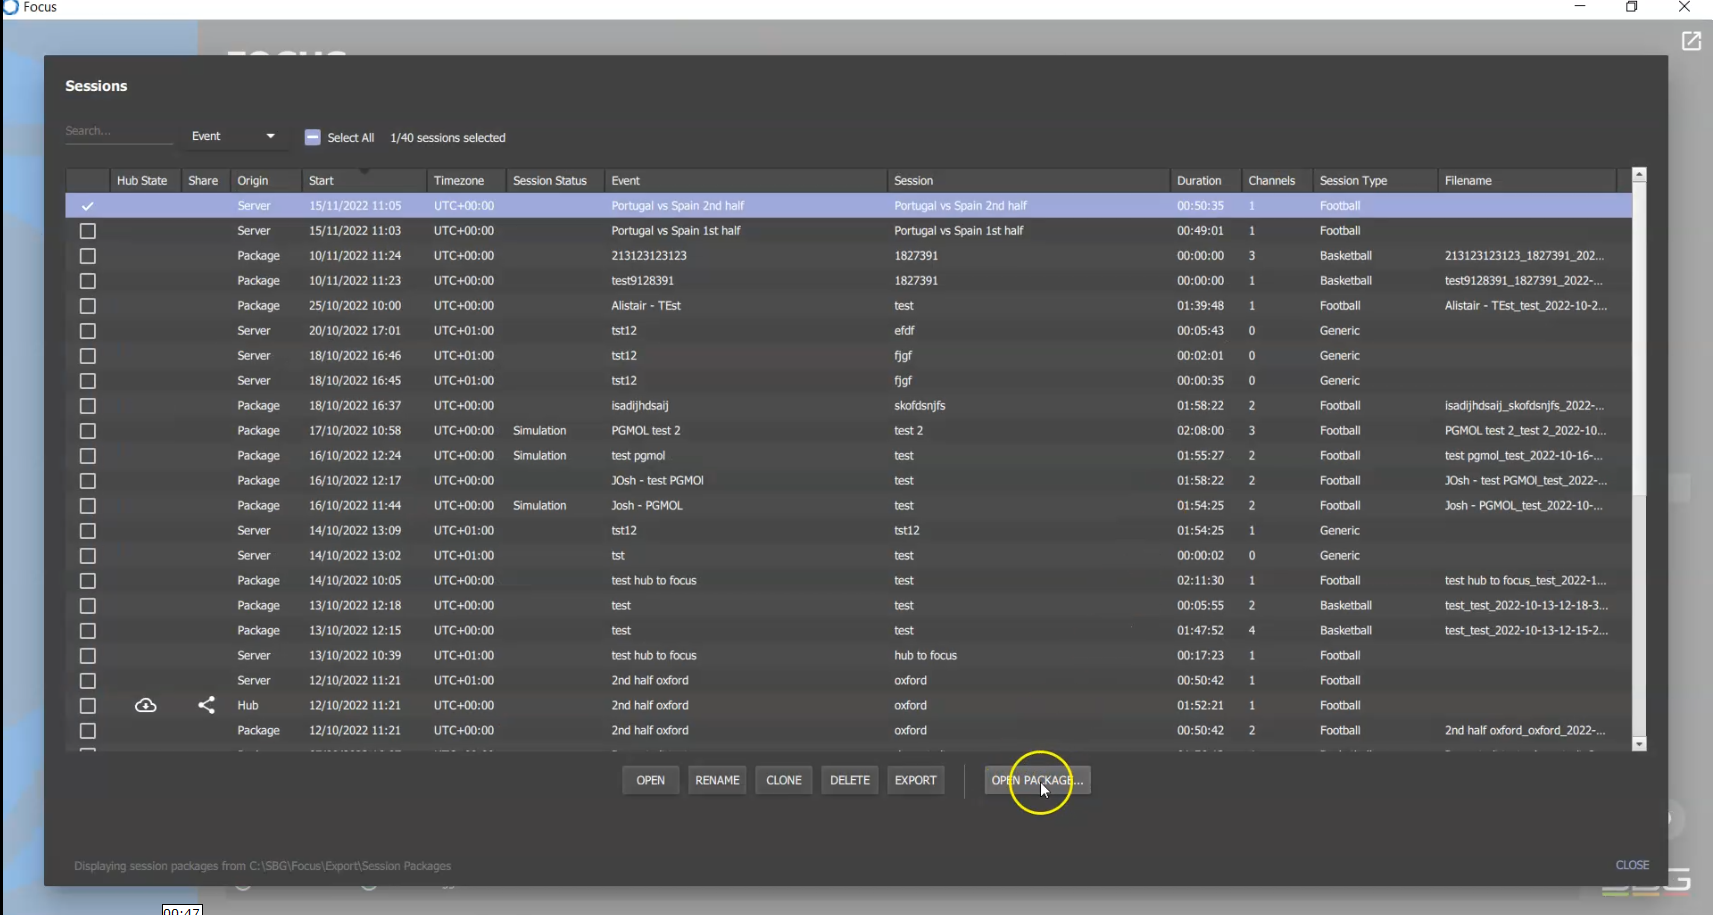Uncheck the Portugal vs Spain 2nd half row
The width and height of the screenshot is (1713, 915).
pyautogui.click(x=87, y=206)
